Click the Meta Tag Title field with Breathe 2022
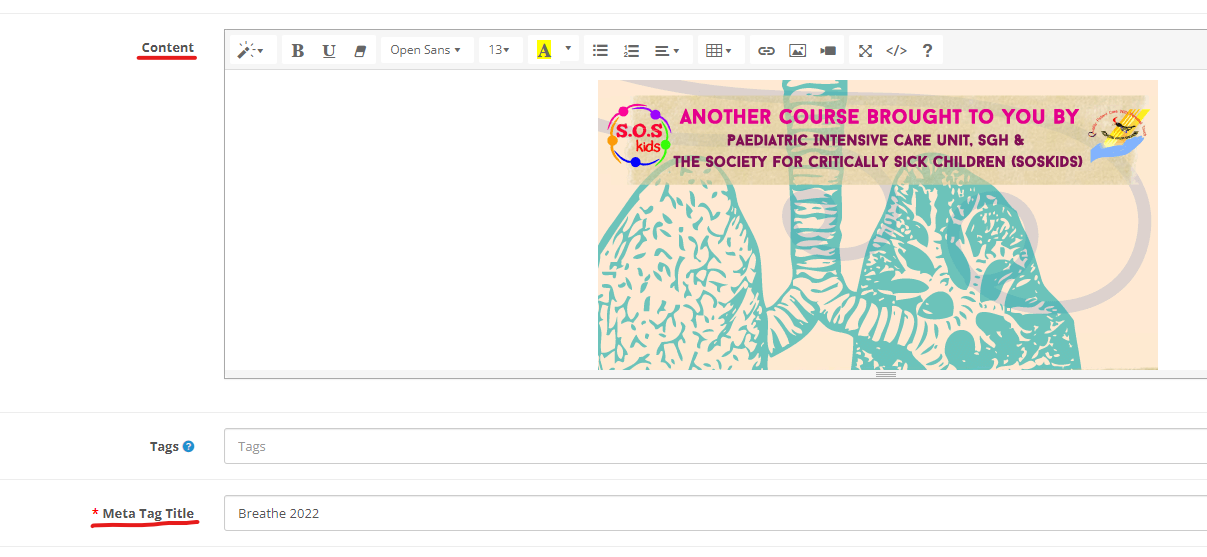The image size is (1207, 557). [715, 513]
